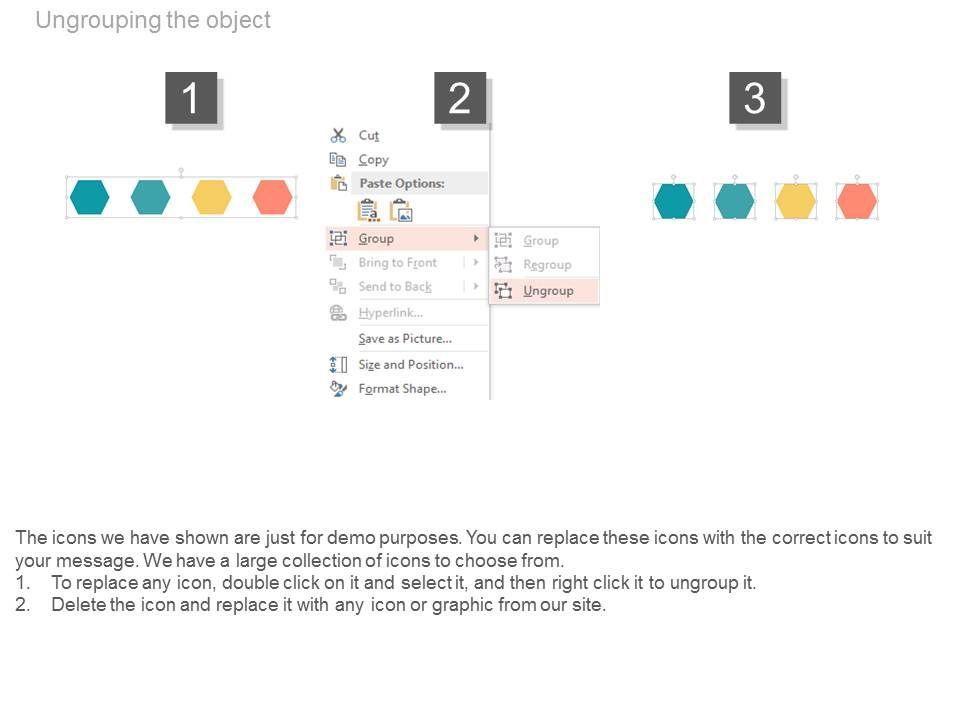Click the Regroup icon in the submenu

(503, 265)
